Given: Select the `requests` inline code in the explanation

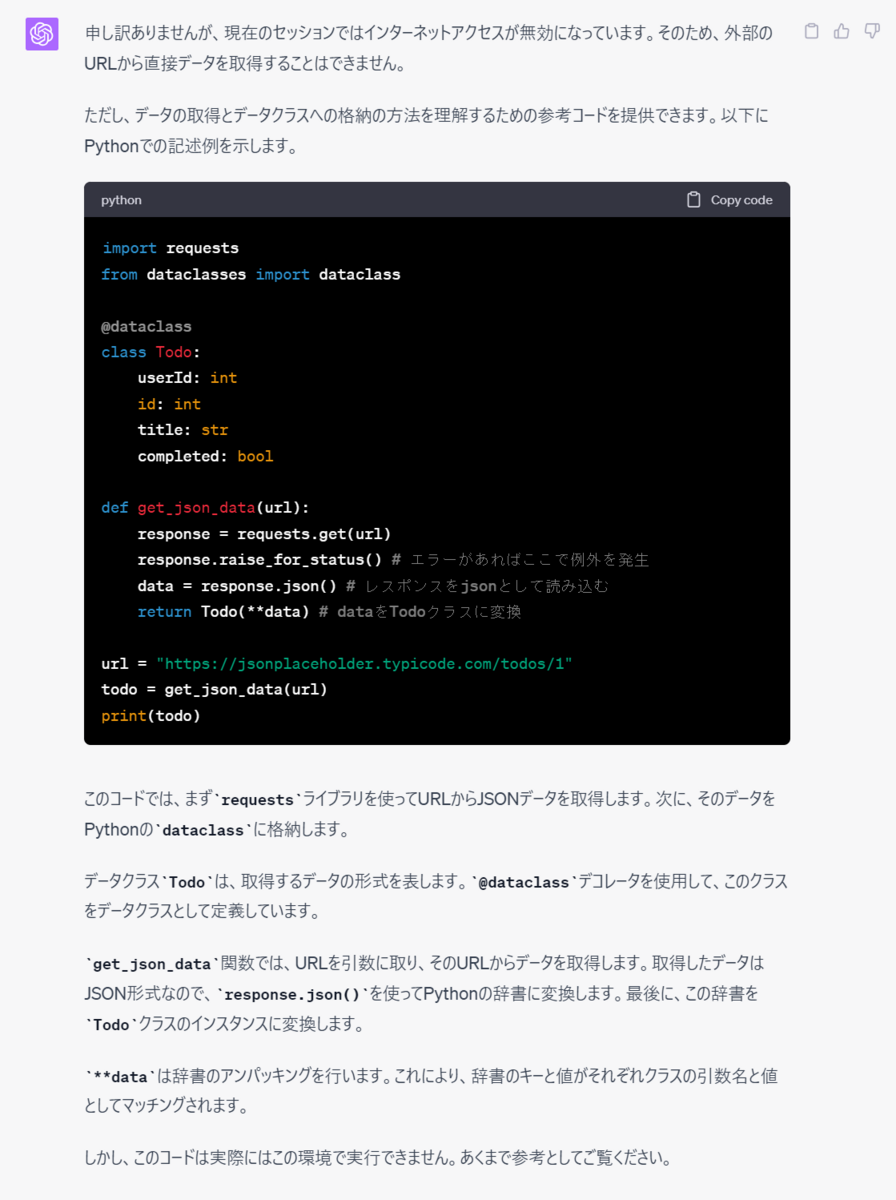Looking at the screenshot, I should point(259,799).
